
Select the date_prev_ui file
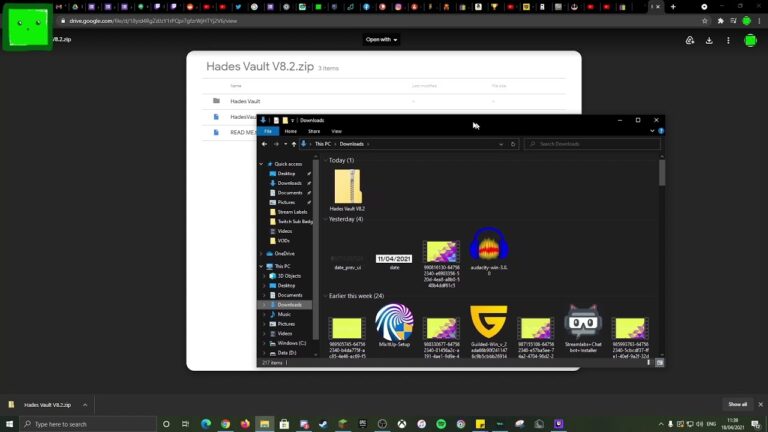tap(347, 262)
